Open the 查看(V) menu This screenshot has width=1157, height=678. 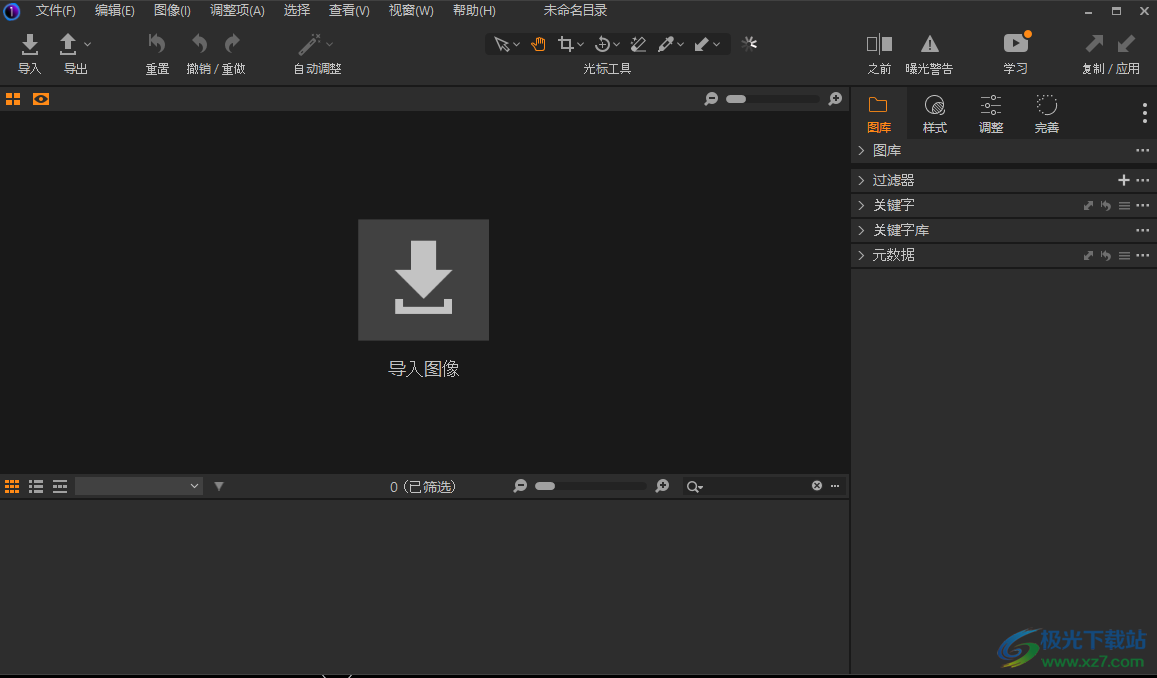pos(348,10)
